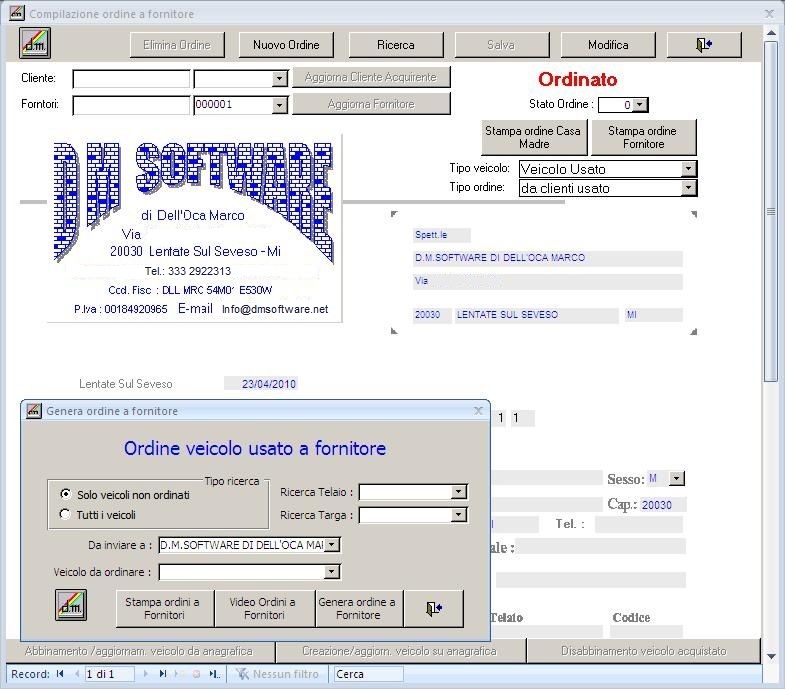Click the Nuovo Ordine button

[286, 45]
